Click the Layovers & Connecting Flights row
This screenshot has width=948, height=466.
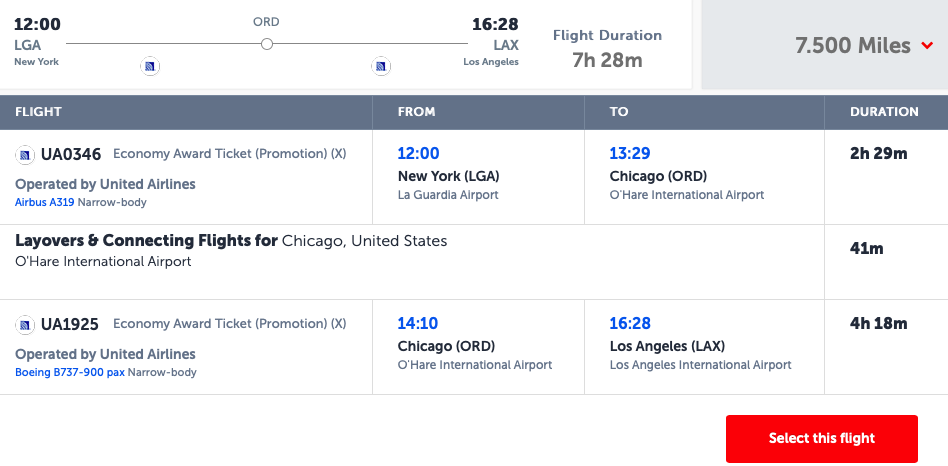click(x=474, y=262)
